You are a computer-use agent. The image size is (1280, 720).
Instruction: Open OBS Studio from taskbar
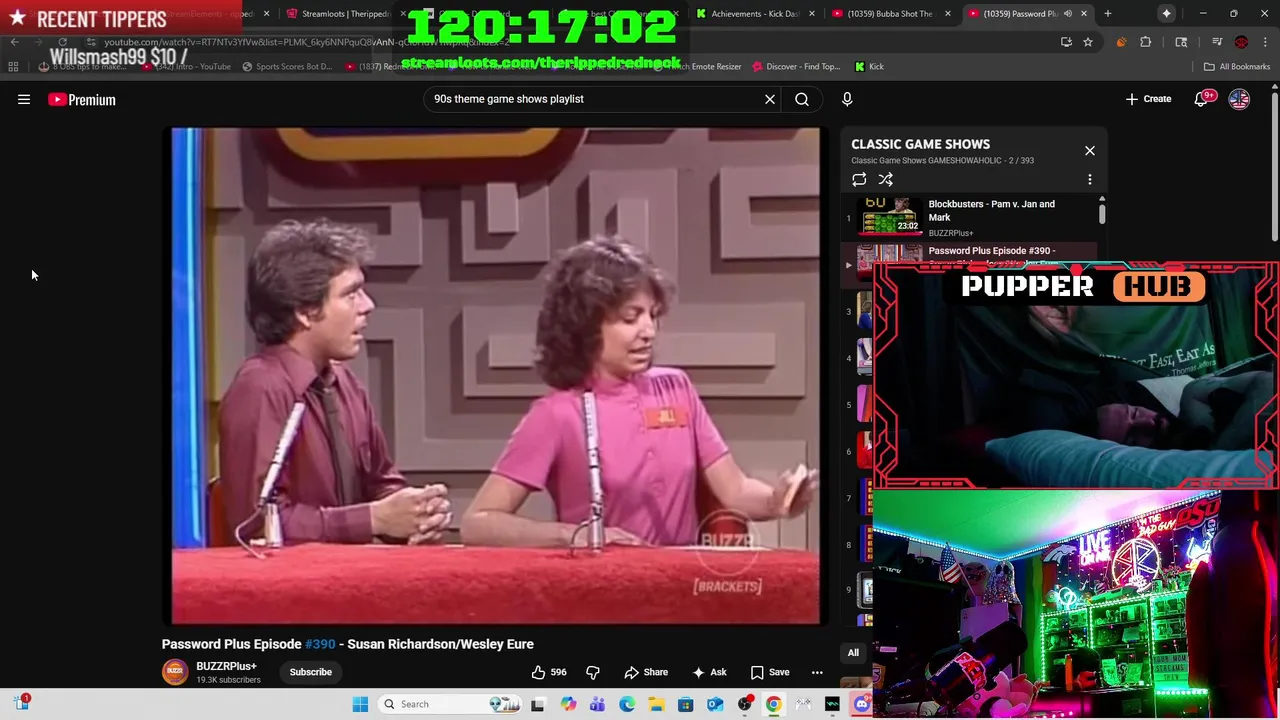(x=745, y=704)
